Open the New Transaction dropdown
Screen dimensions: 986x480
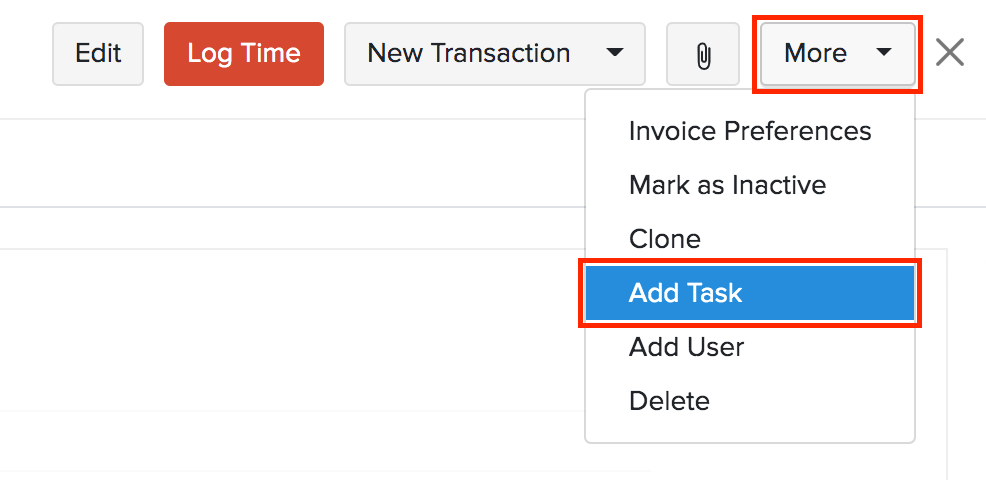pyautogui.click(x=494, y=53)
